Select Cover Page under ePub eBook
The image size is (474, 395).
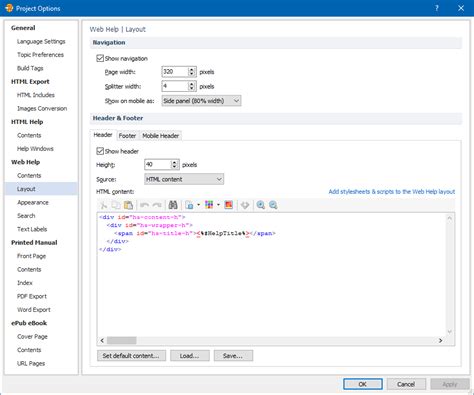pyautogui.click(x=32, y=337)
